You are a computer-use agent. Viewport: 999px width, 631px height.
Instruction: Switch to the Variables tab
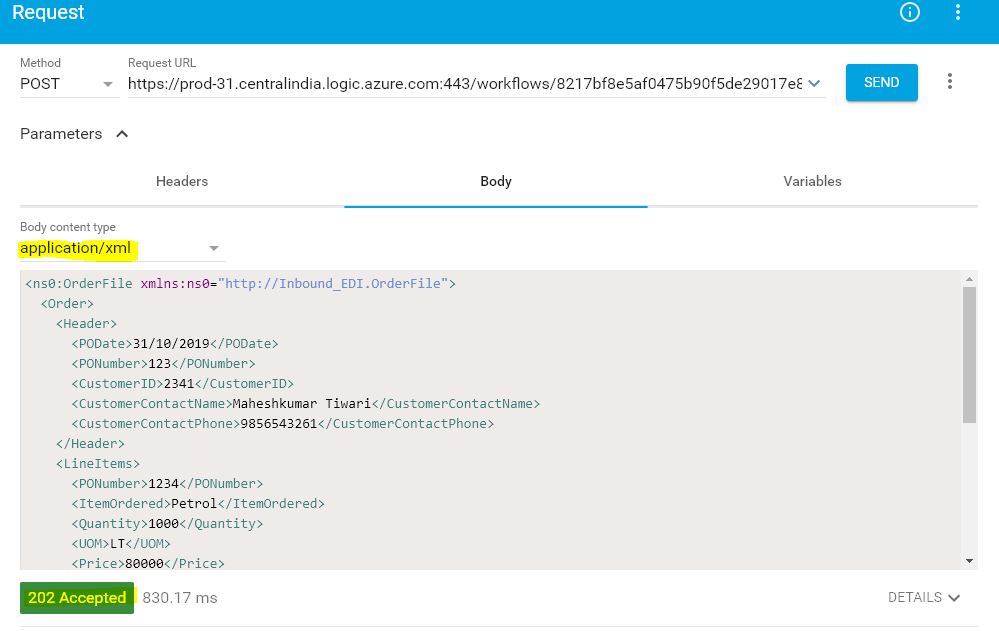point(812,181)
